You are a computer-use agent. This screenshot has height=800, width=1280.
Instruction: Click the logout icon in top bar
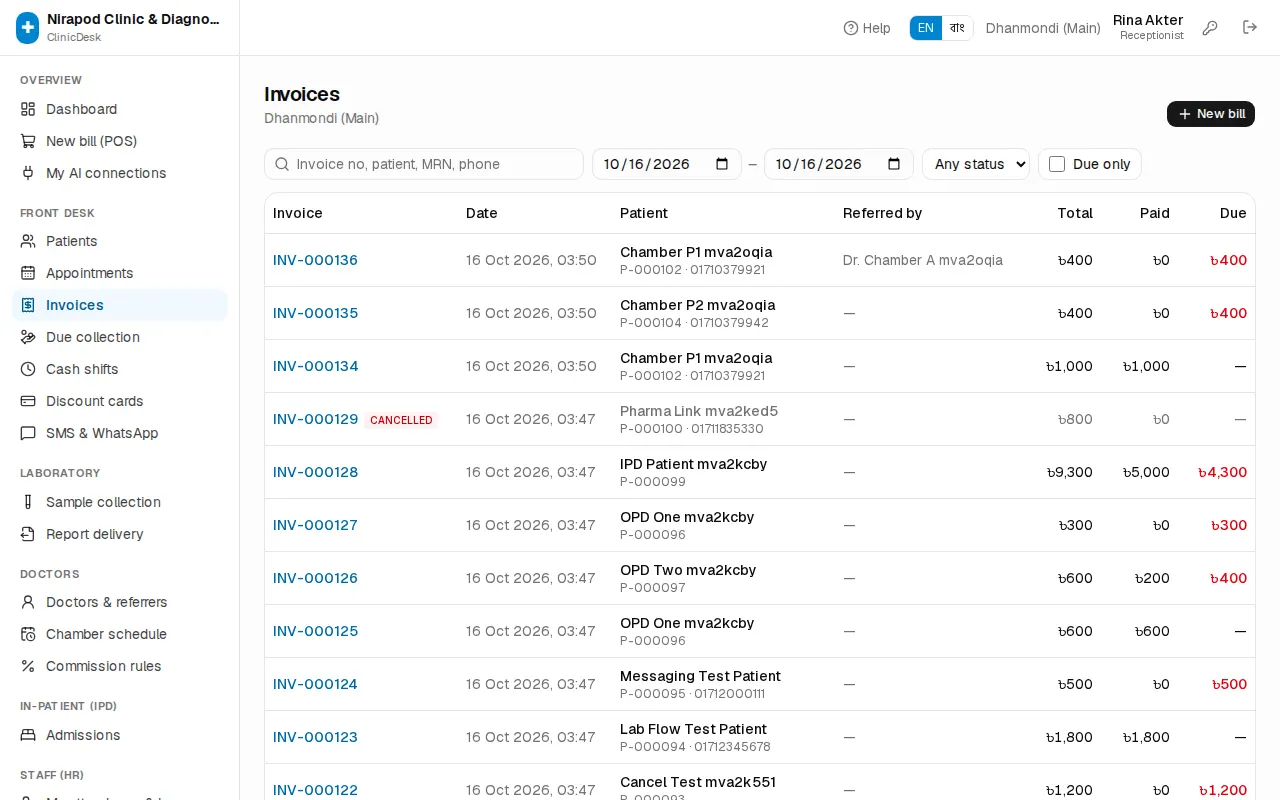pos(1250,28)
